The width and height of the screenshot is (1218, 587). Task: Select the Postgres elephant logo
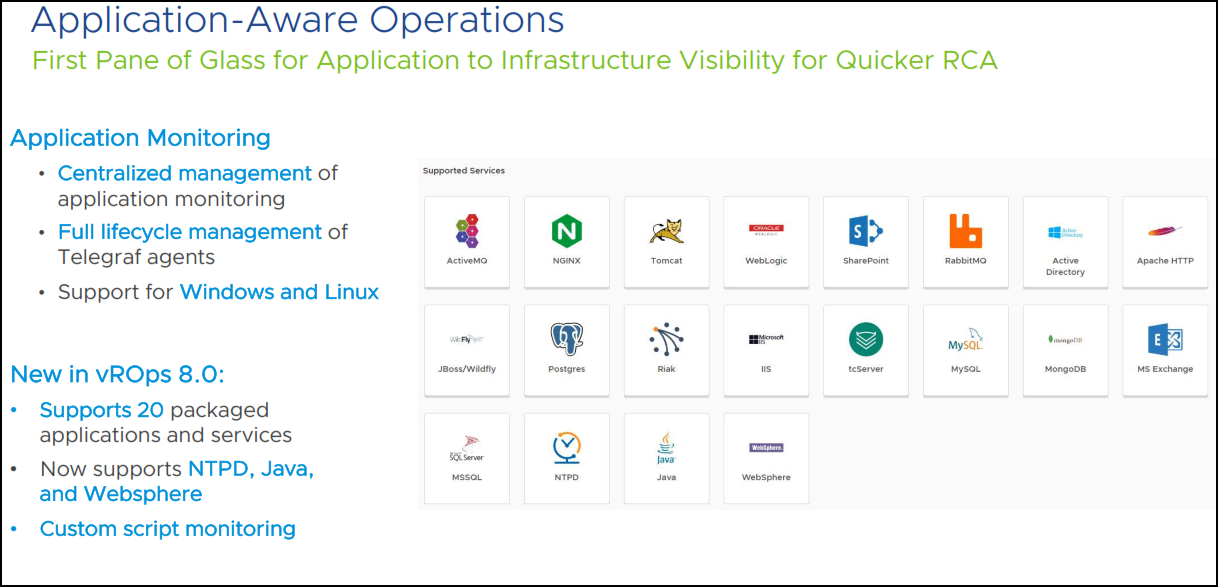pos(566,339)
